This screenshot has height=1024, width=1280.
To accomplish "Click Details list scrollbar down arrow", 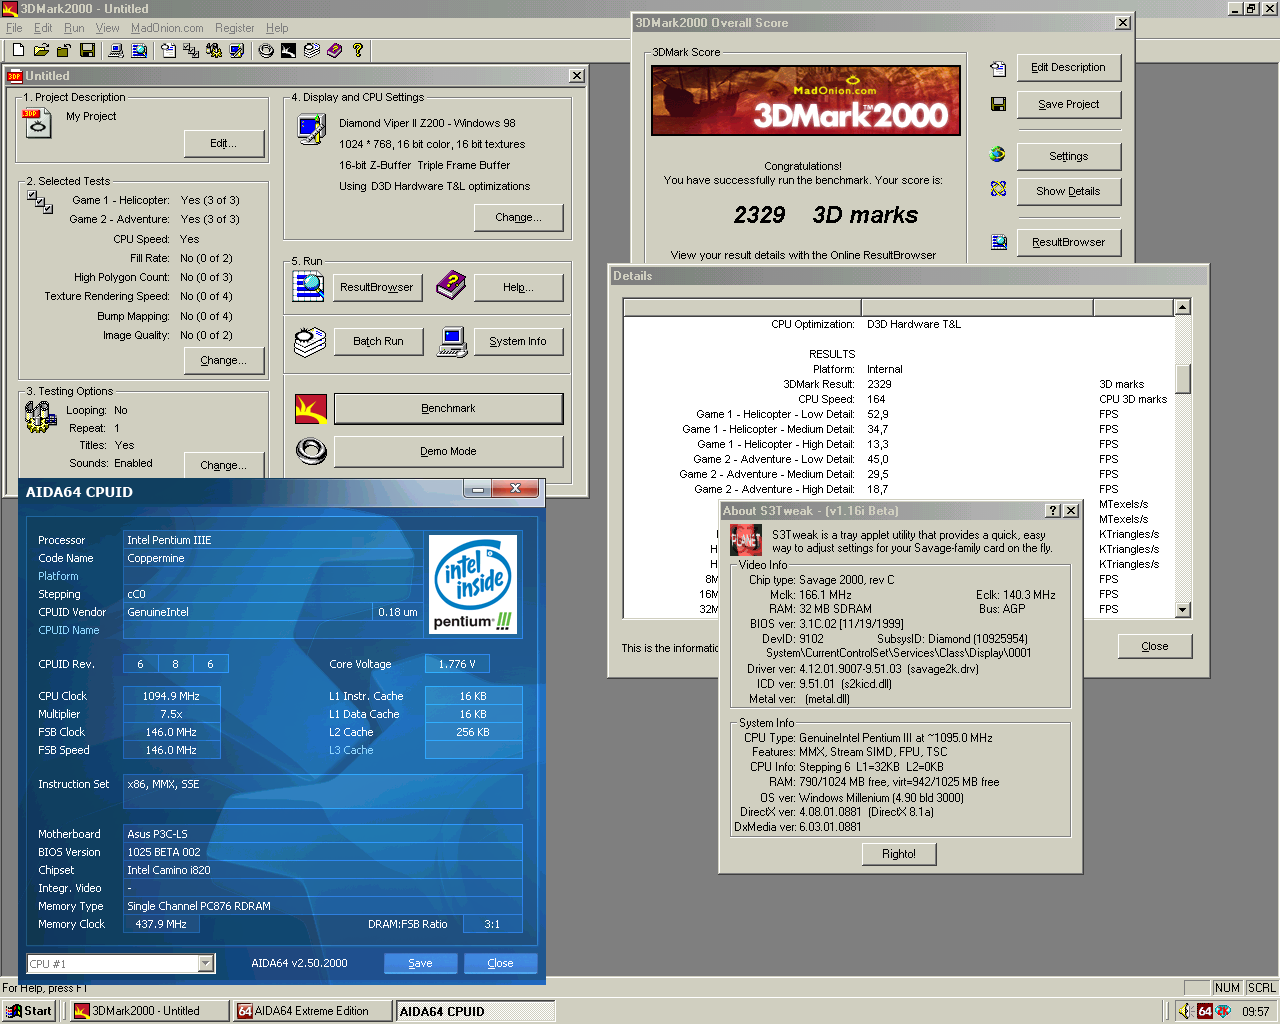I will [x=1183, y=610].
